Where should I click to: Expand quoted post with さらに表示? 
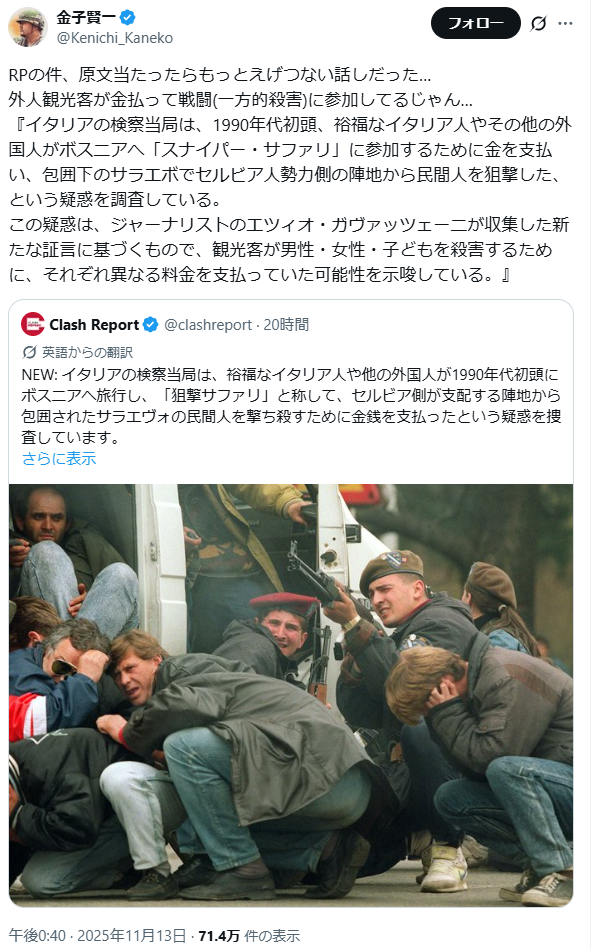point(59,459)
